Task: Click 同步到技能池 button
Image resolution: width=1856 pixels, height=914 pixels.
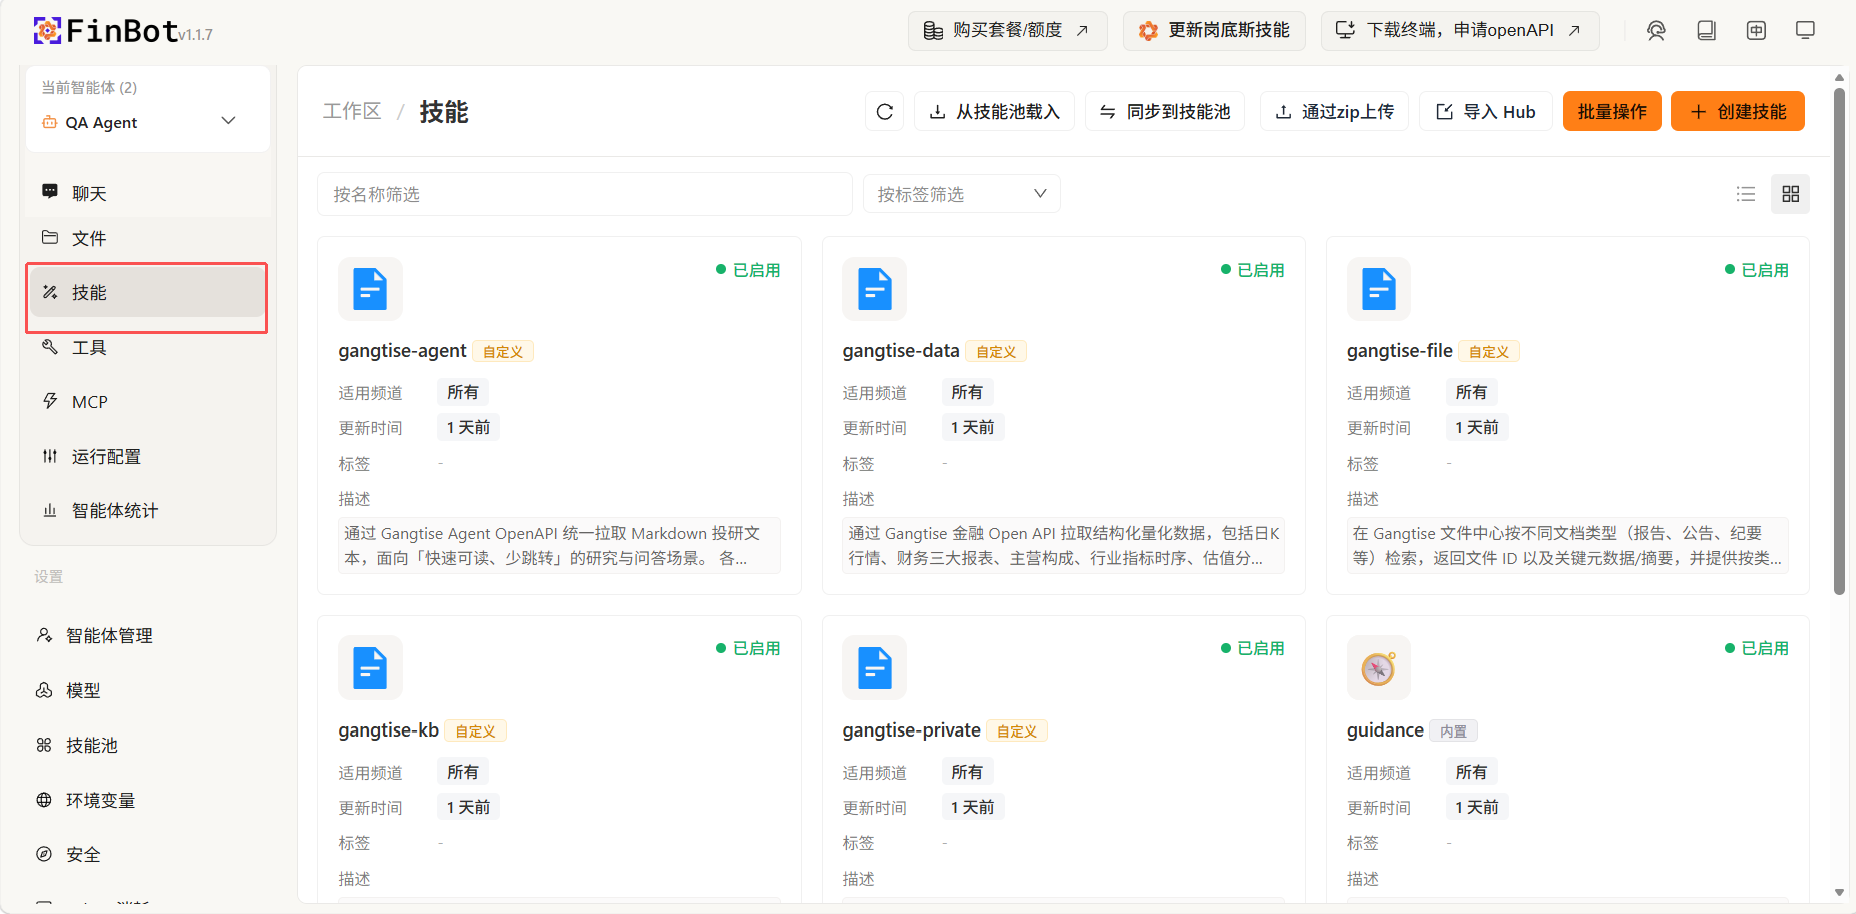Action: pos(1165,111)
